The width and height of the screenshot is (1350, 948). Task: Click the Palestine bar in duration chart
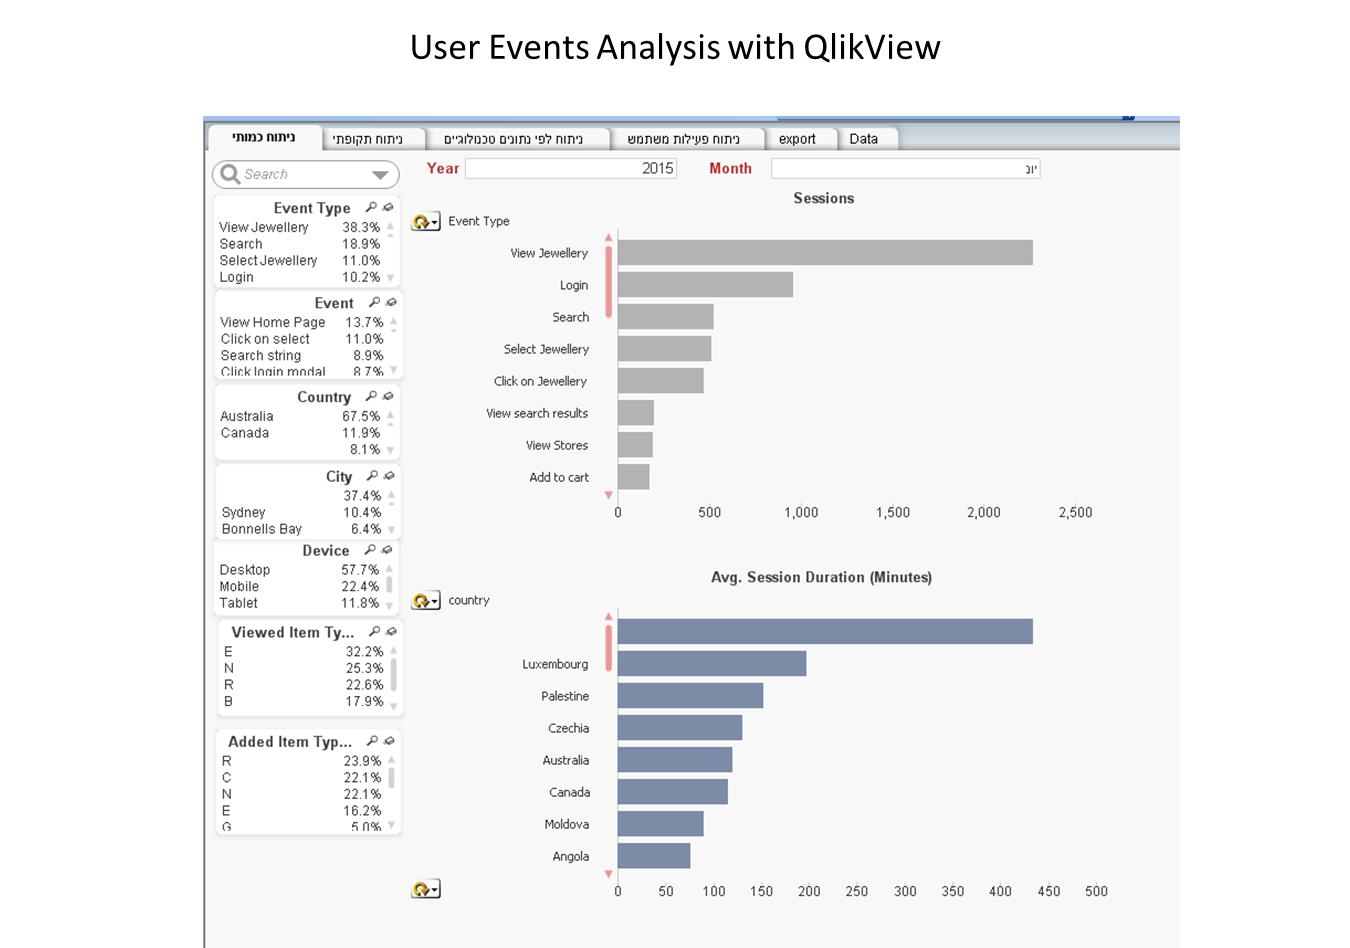[x=690, y=695]
